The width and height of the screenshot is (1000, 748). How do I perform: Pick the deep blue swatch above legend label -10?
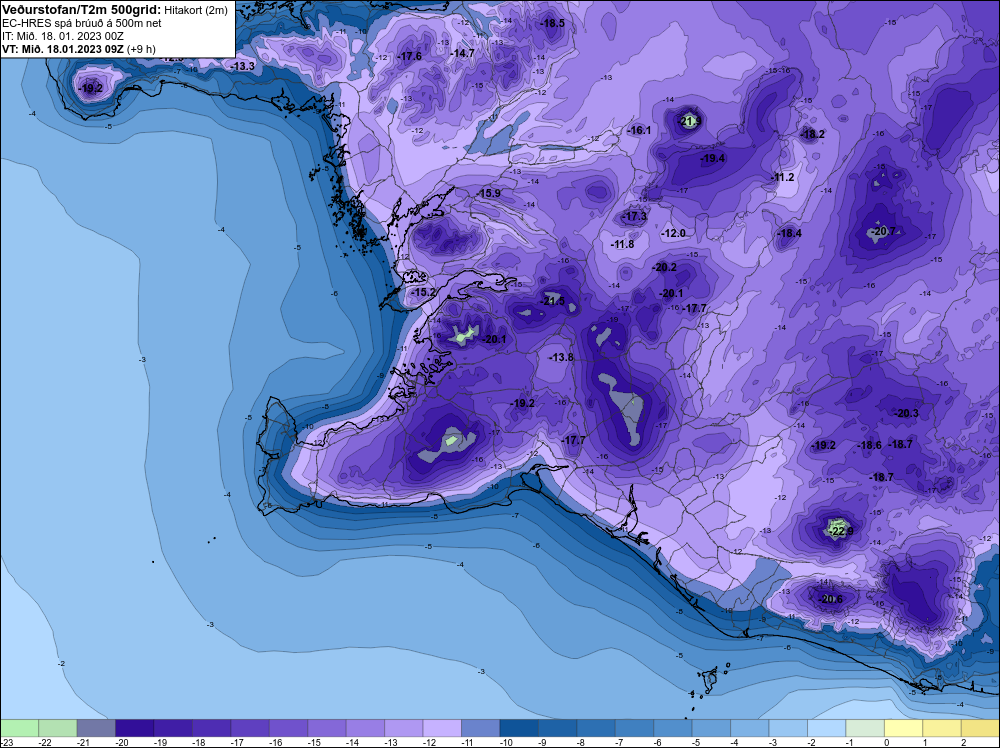(x=518, y=728)
